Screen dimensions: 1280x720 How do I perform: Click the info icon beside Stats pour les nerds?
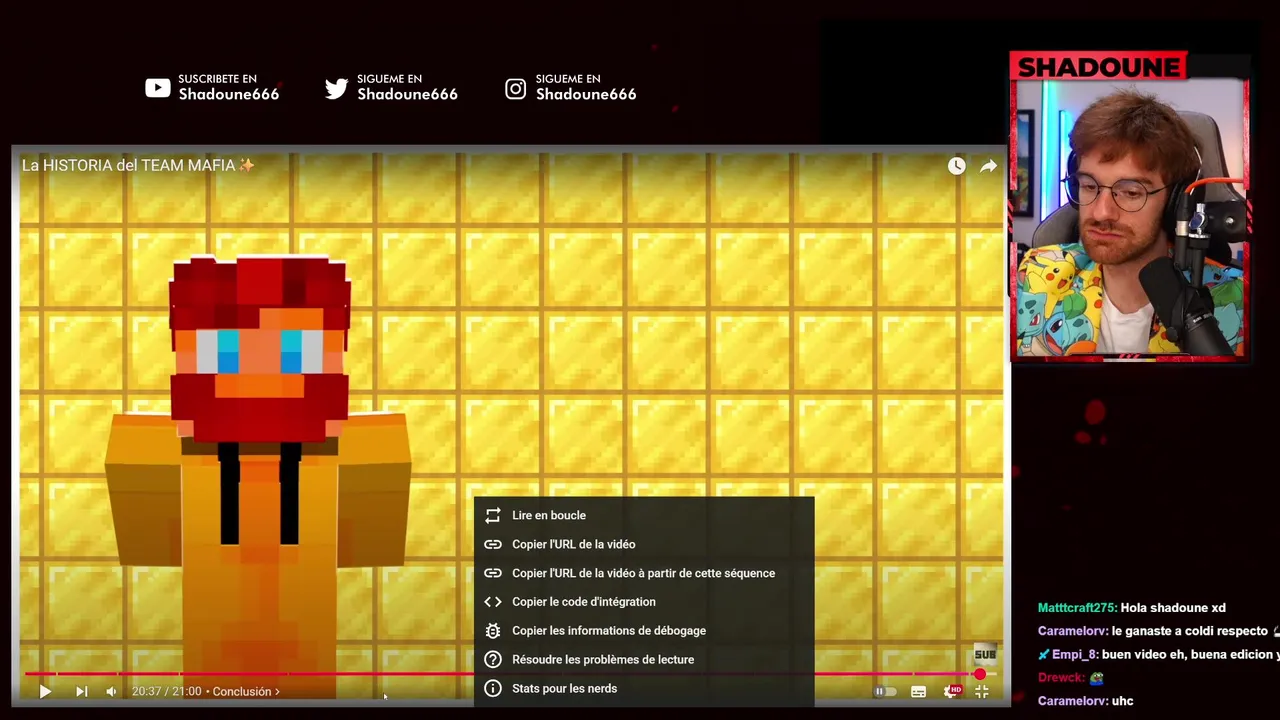492,689
